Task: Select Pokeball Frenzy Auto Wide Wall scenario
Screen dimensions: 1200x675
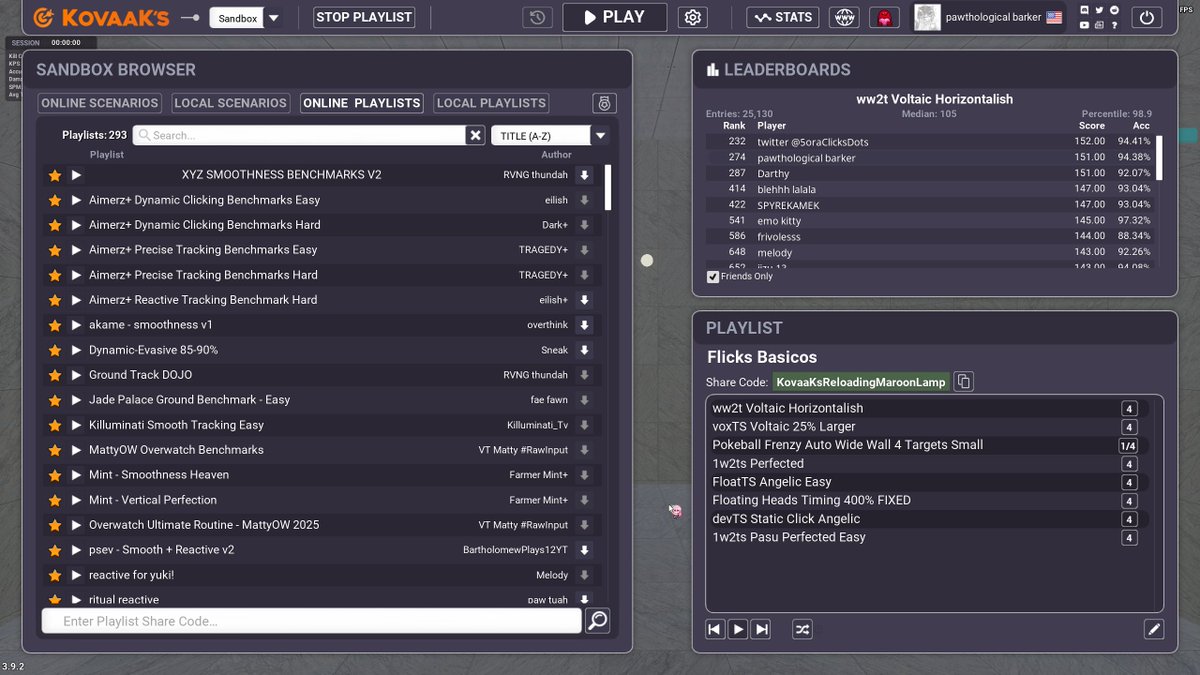Action: click(926, 445)
